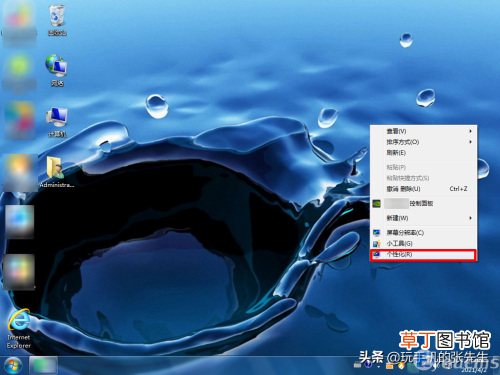
Task: Click the greyed 粘贴(P) entry
Action: point(424,167)
